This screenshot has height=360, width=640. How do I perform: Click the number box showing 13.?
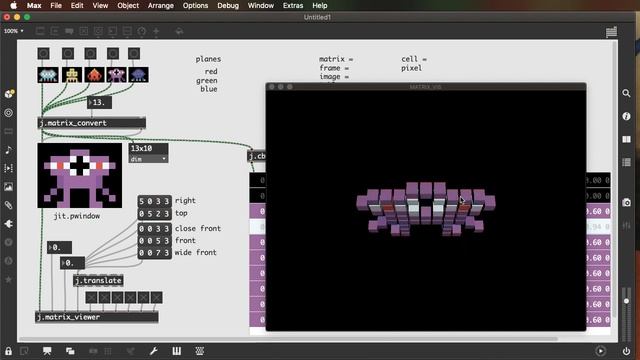99,102
